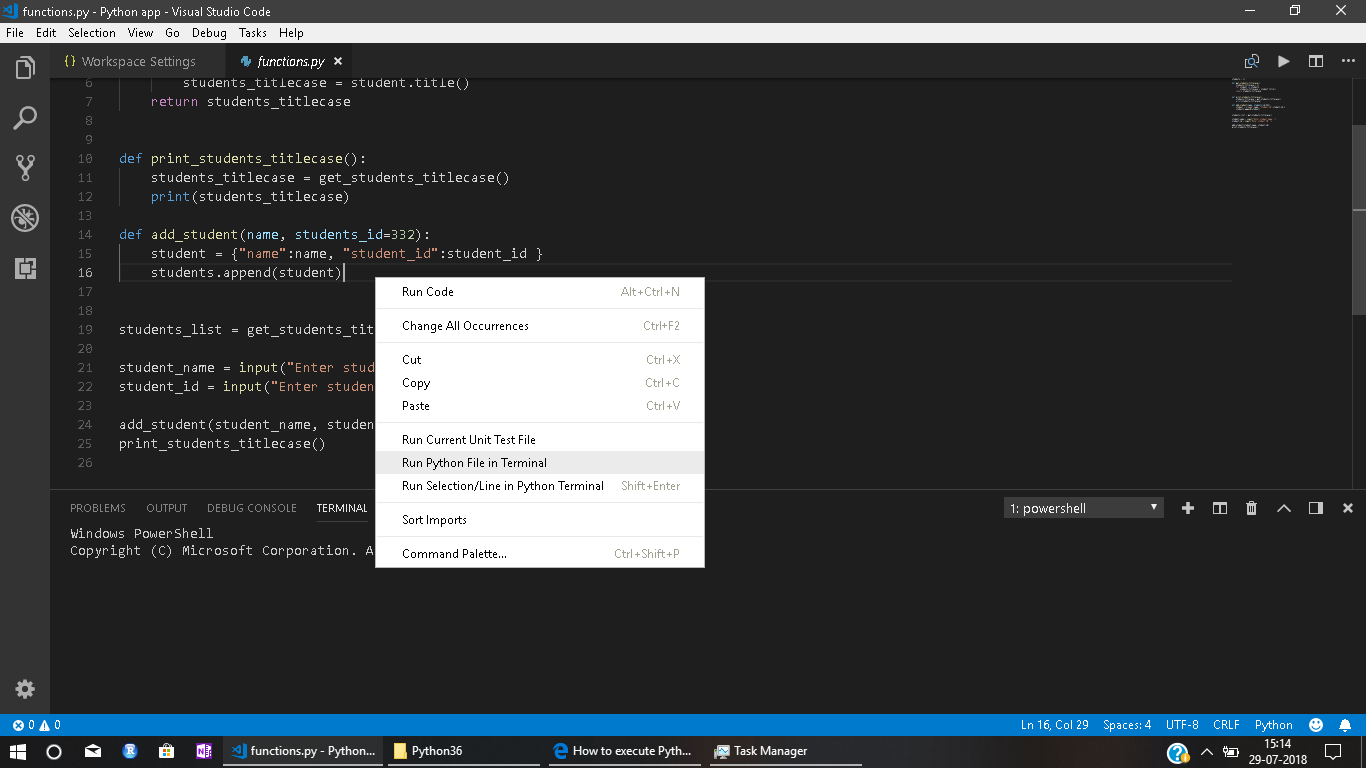The height and width of the screenshot is (768, 1366).
Task: Open the powershell terminal selector dropdown
Action: (1084, 508)
